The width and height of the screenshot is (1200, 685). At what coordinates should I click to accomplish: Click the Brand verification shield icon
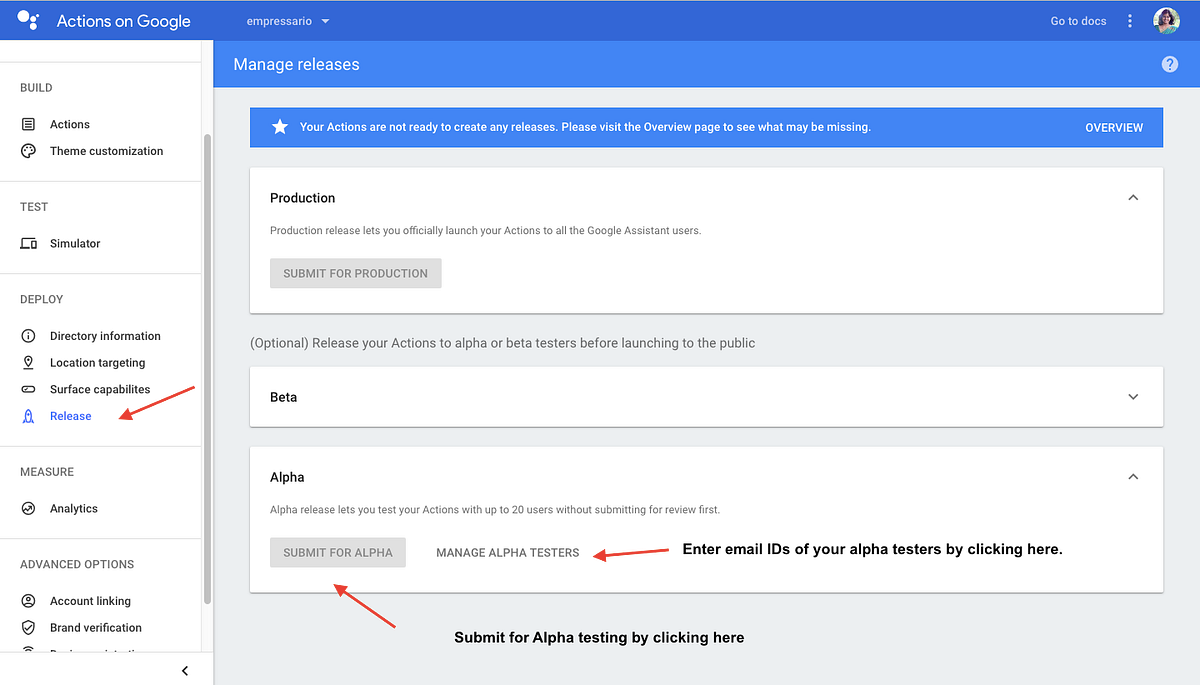pos(29,627)
